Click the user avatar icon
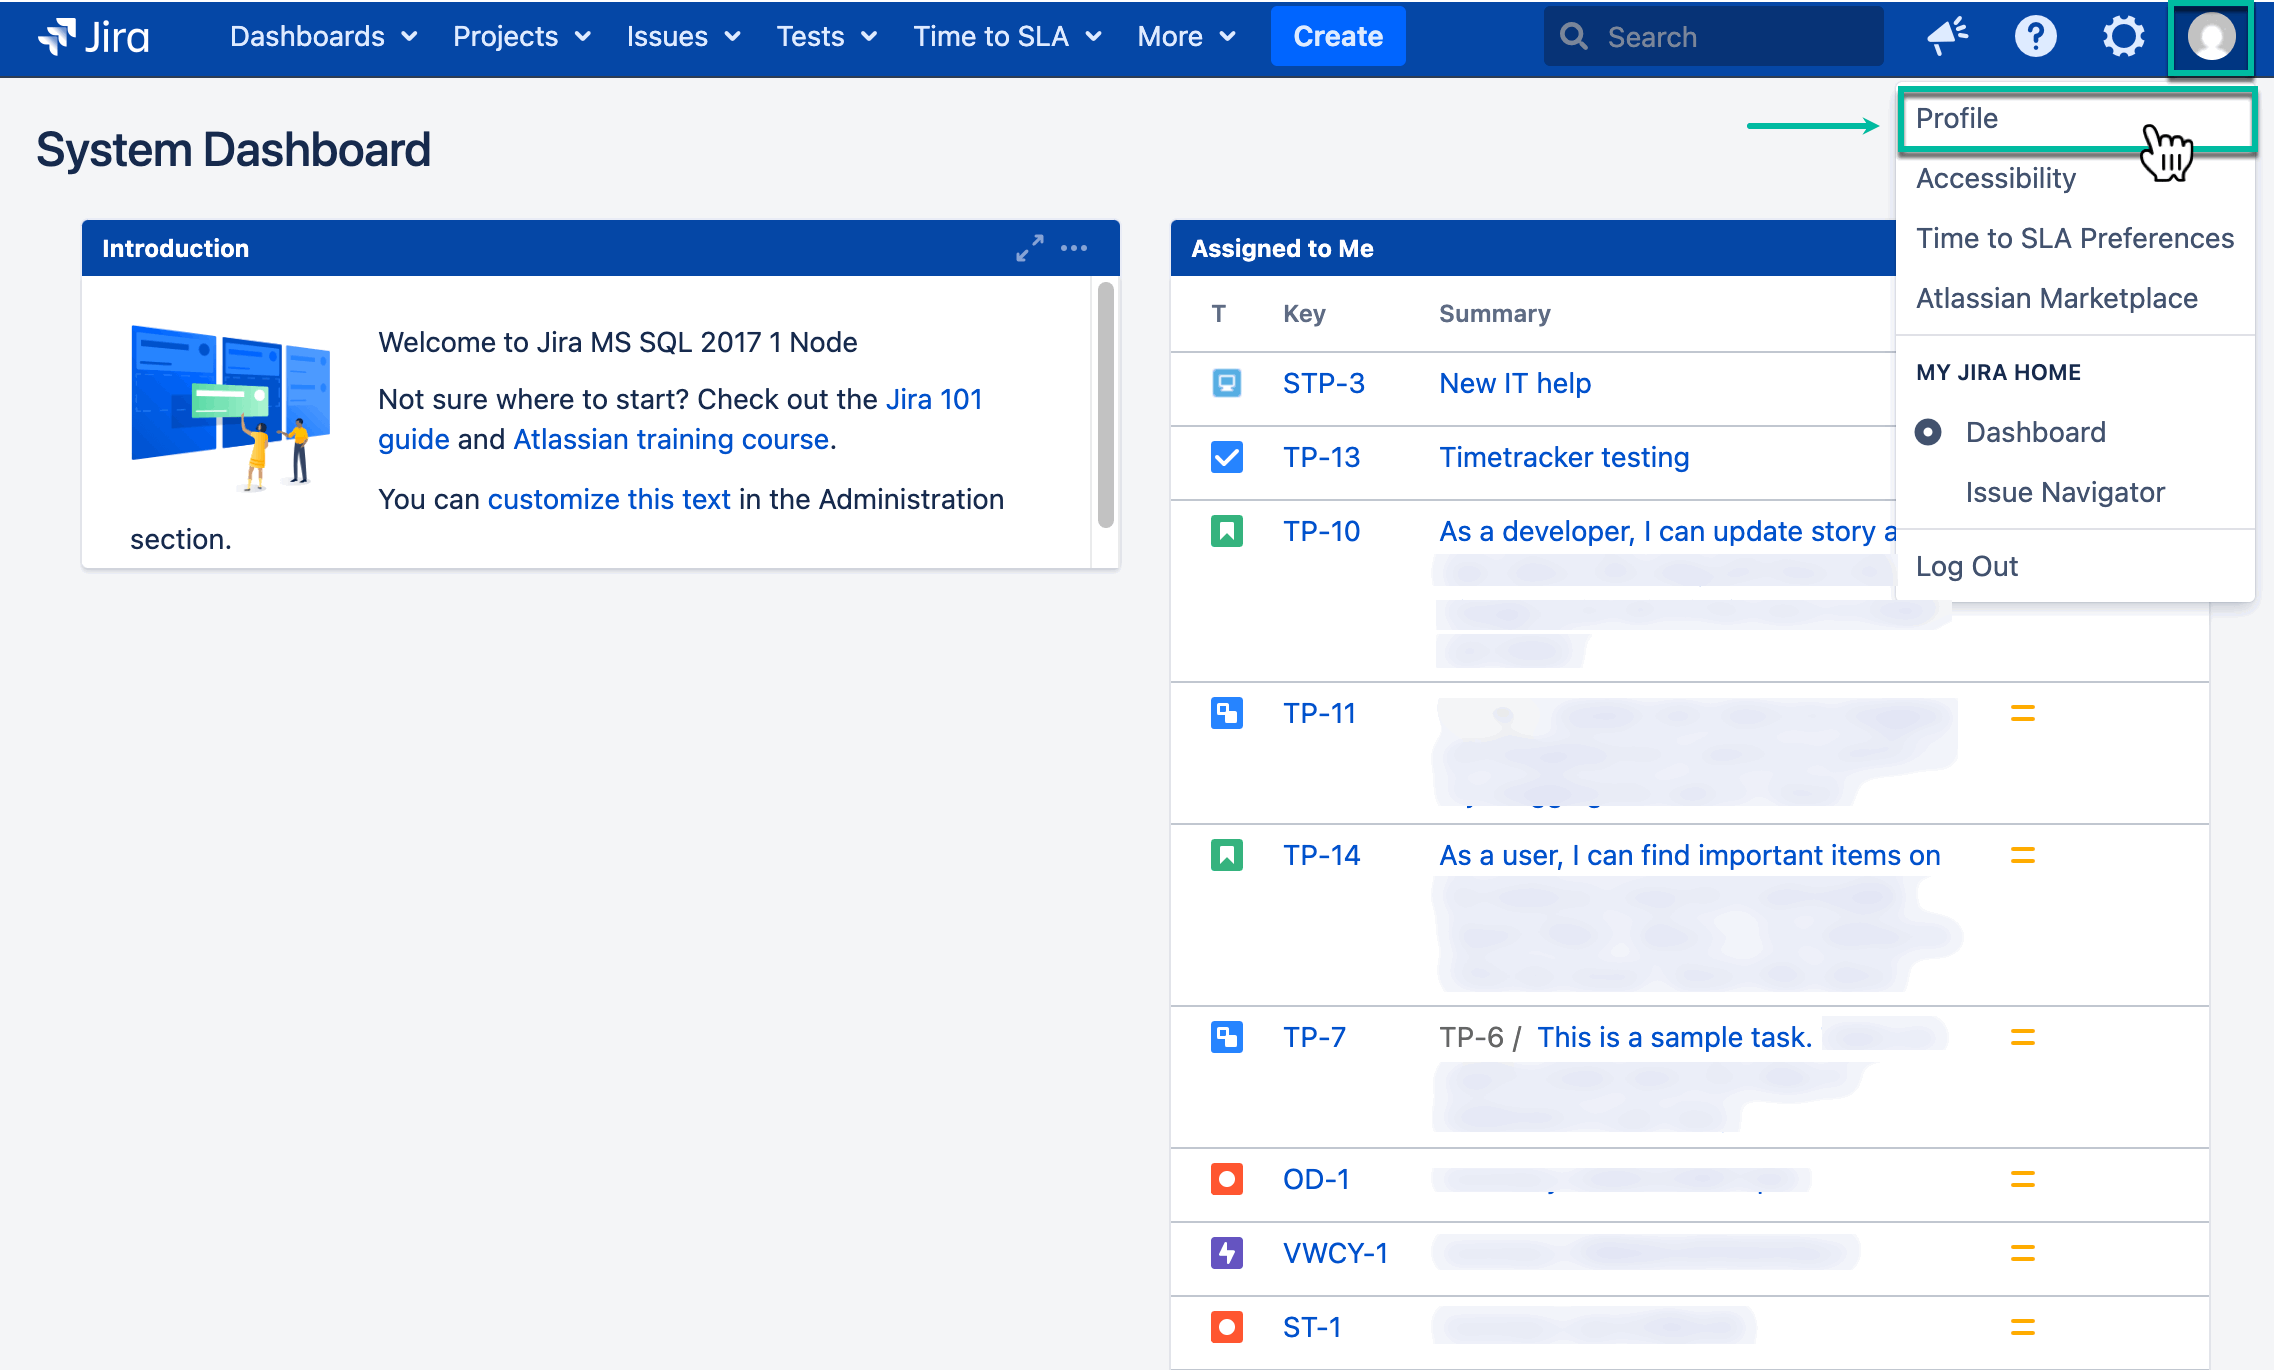 click(2210, 37)
